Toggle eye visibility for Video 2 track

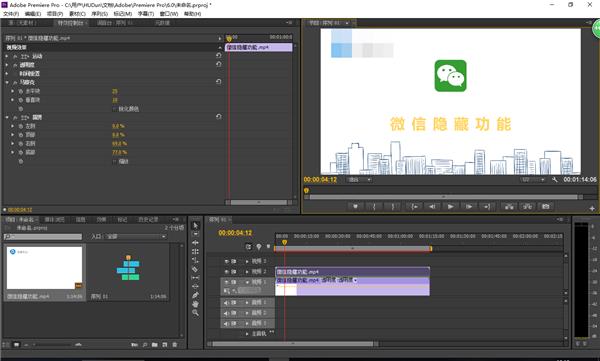coord(227,272)
